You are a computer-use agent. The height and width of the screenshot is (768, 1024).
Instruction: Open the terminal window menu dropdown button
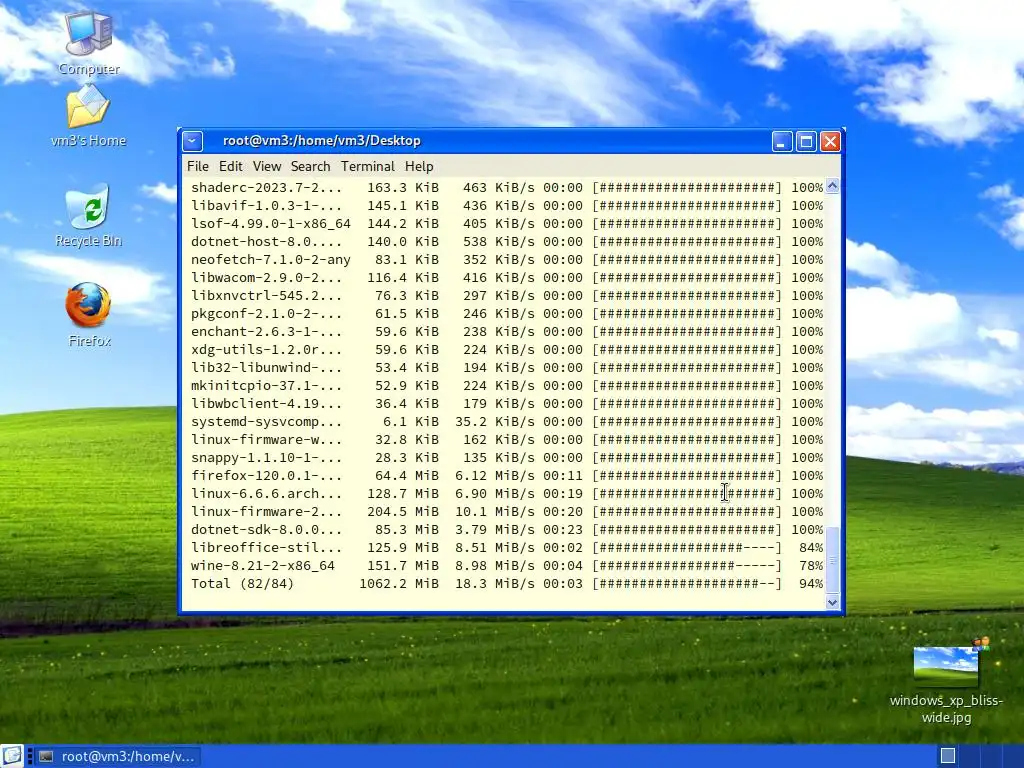(x=193, y=141)
